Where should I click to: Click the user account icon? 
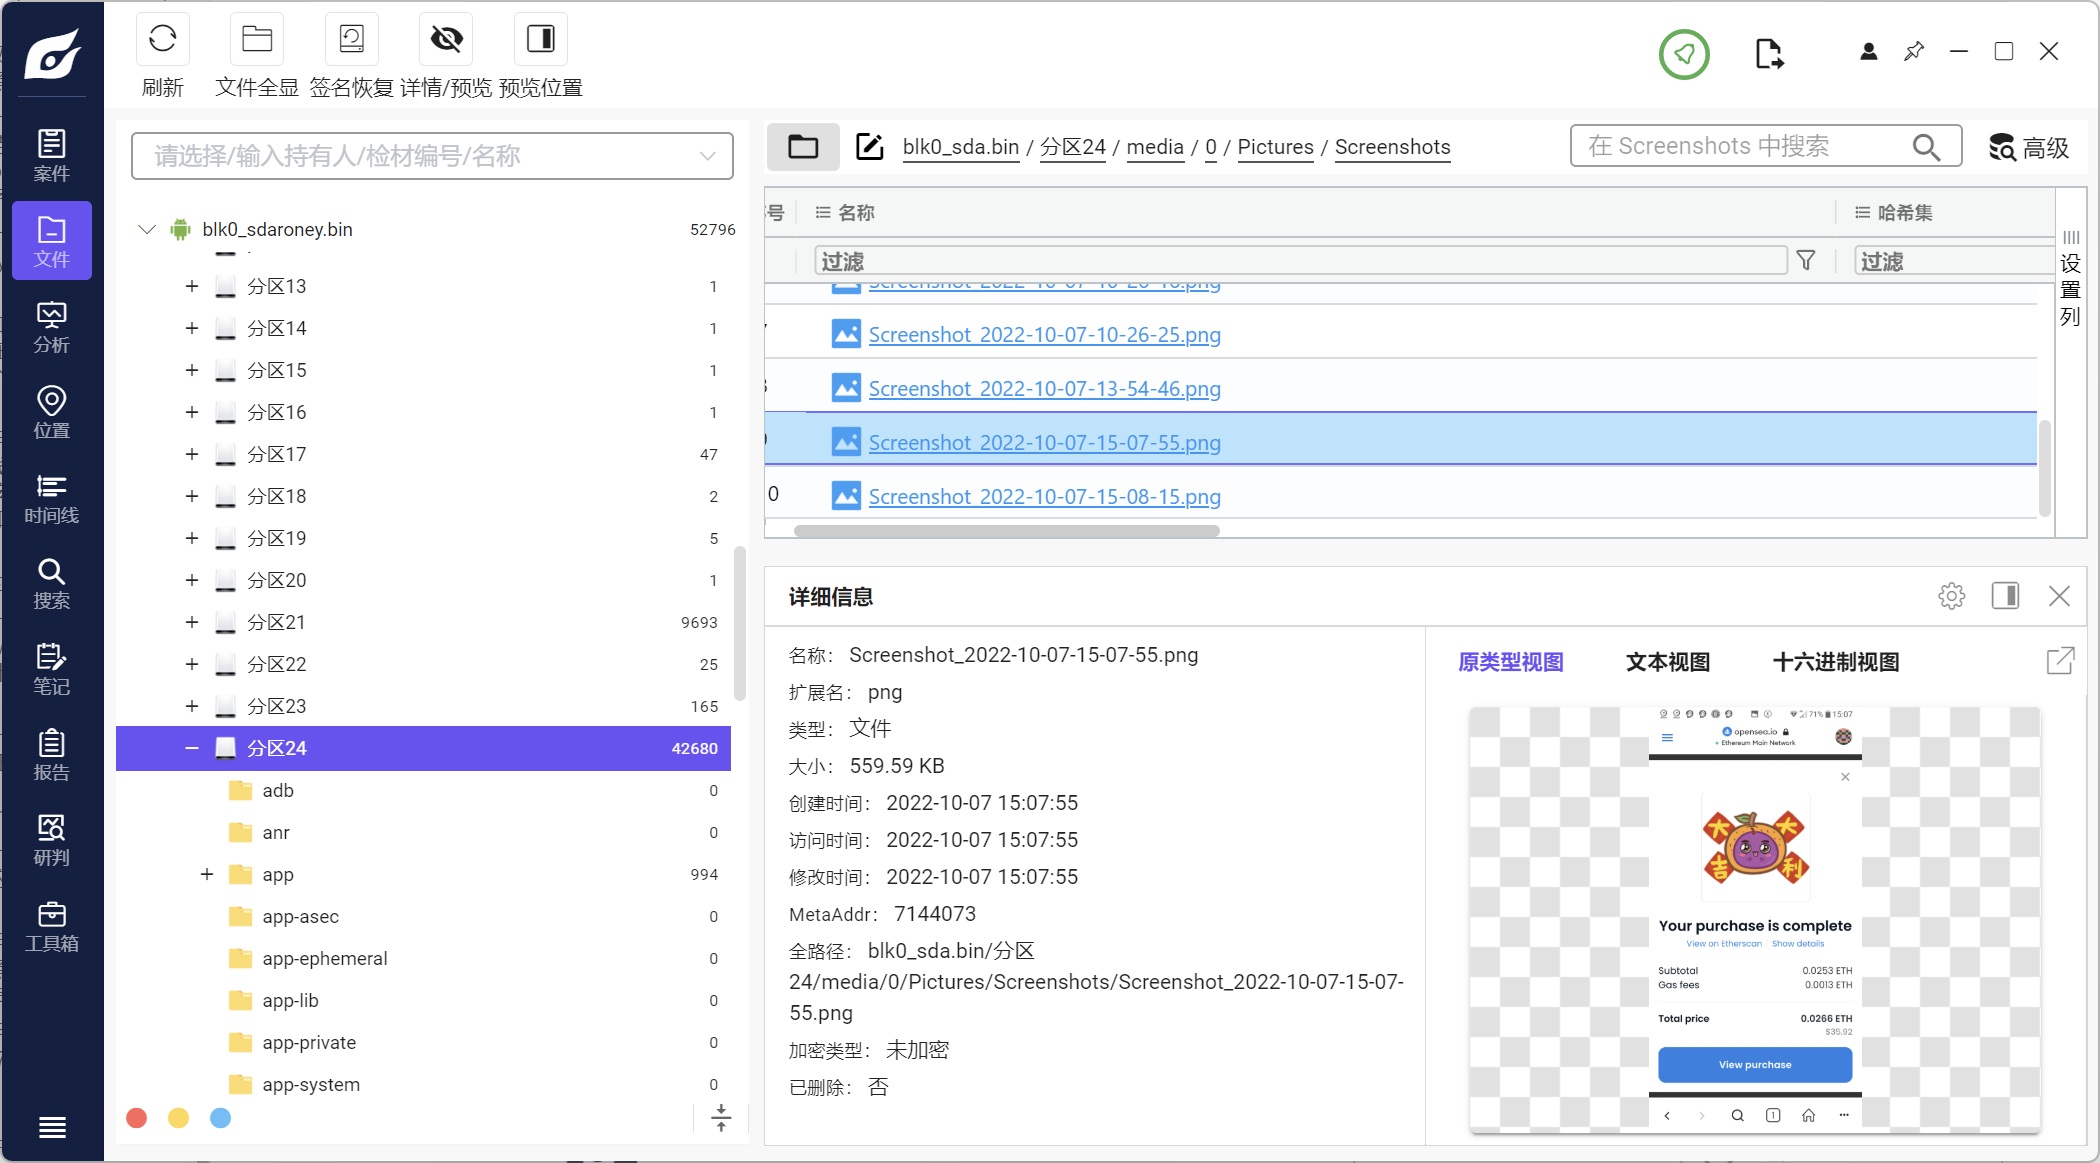[1868, 52]
